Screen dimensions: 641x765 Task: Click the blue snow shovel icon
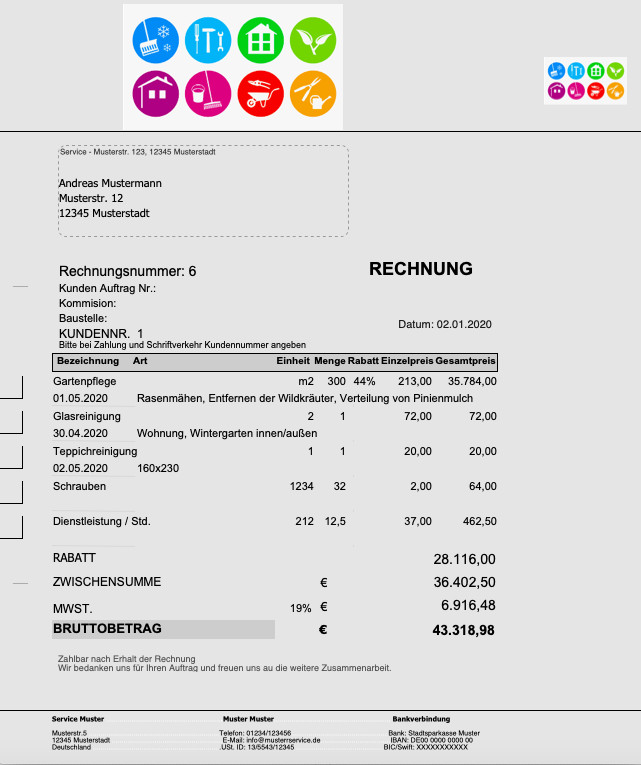click(156, 40)
